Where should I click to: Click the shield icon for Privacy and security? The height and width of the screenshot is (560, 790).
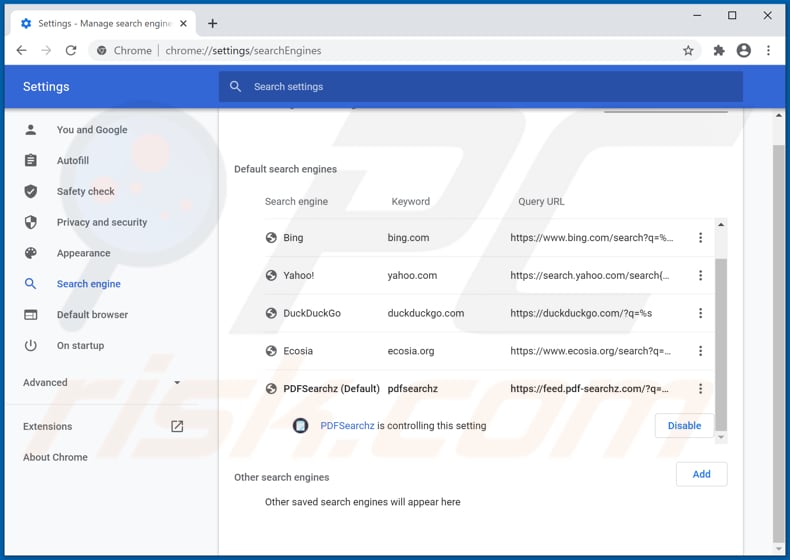(31, 222)
